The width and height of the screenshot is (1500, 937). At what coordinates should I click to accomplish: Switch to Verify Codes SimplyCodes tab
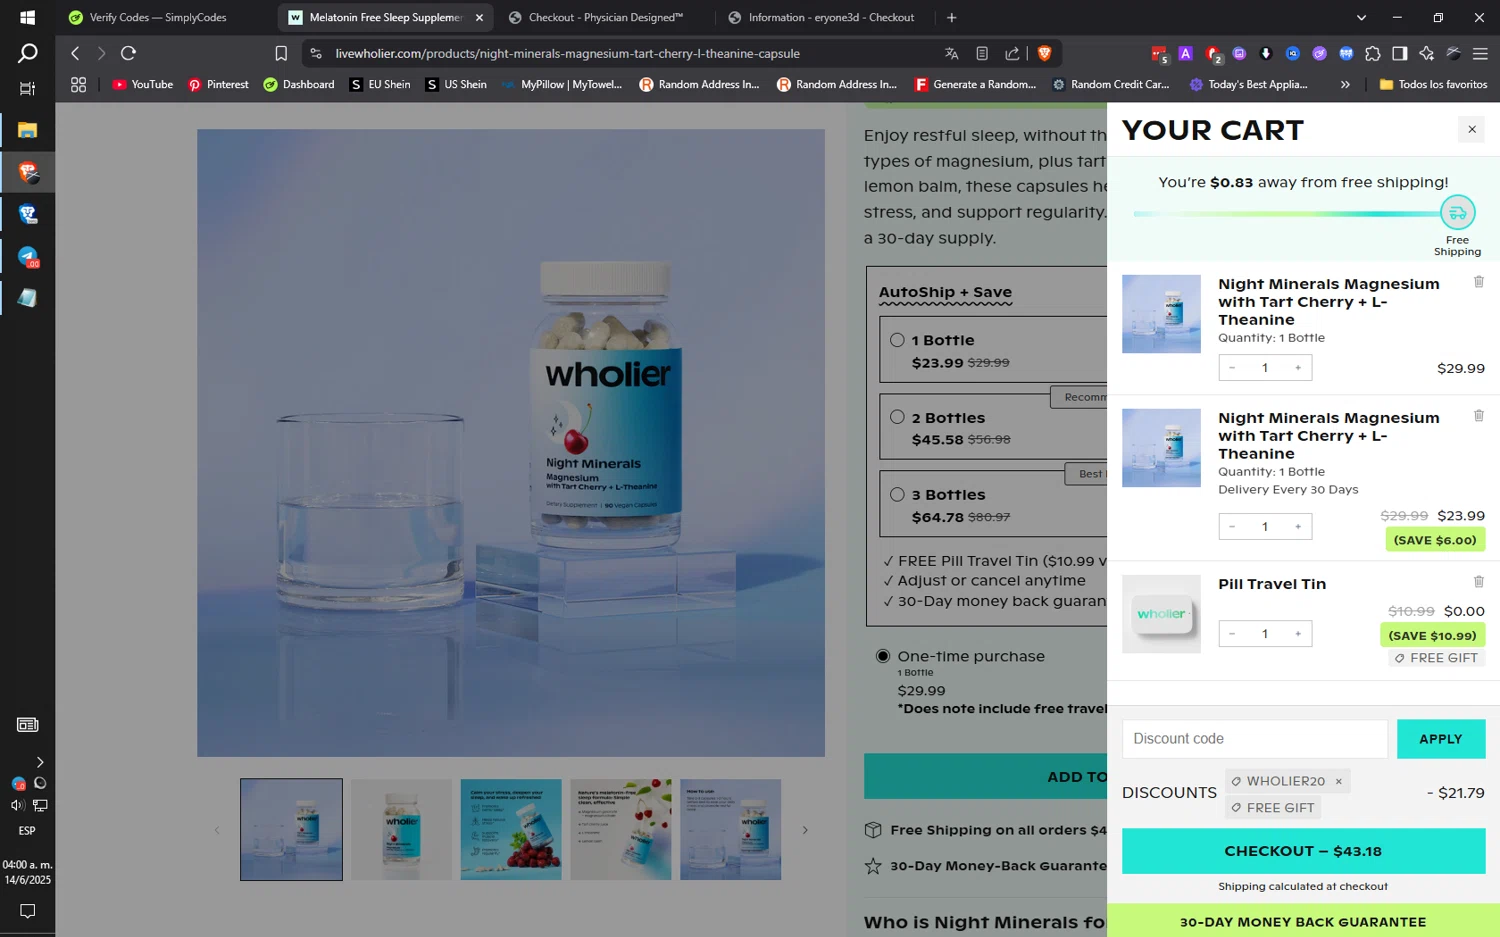[x=158, y=17]
